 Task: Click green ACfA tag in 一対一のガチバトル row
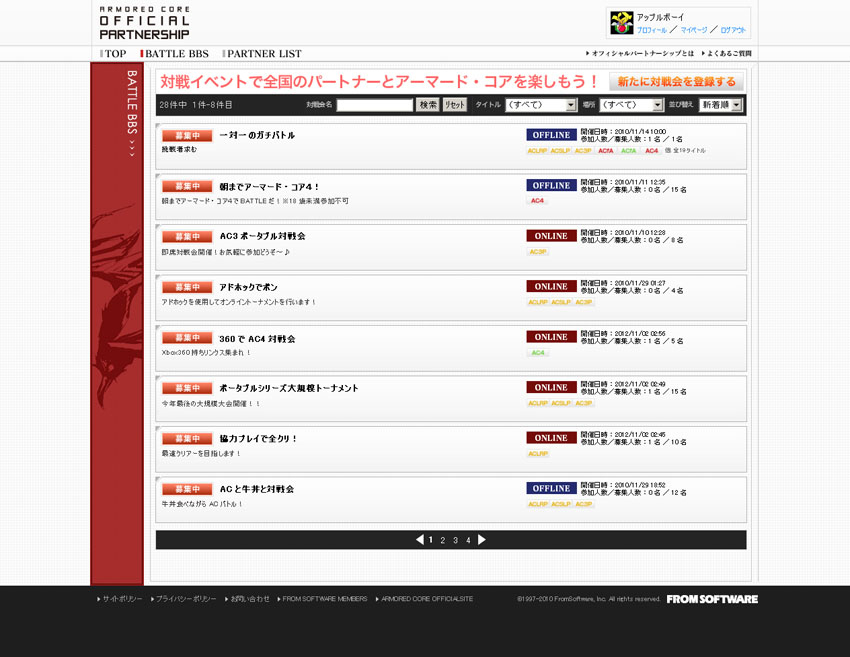628,151
